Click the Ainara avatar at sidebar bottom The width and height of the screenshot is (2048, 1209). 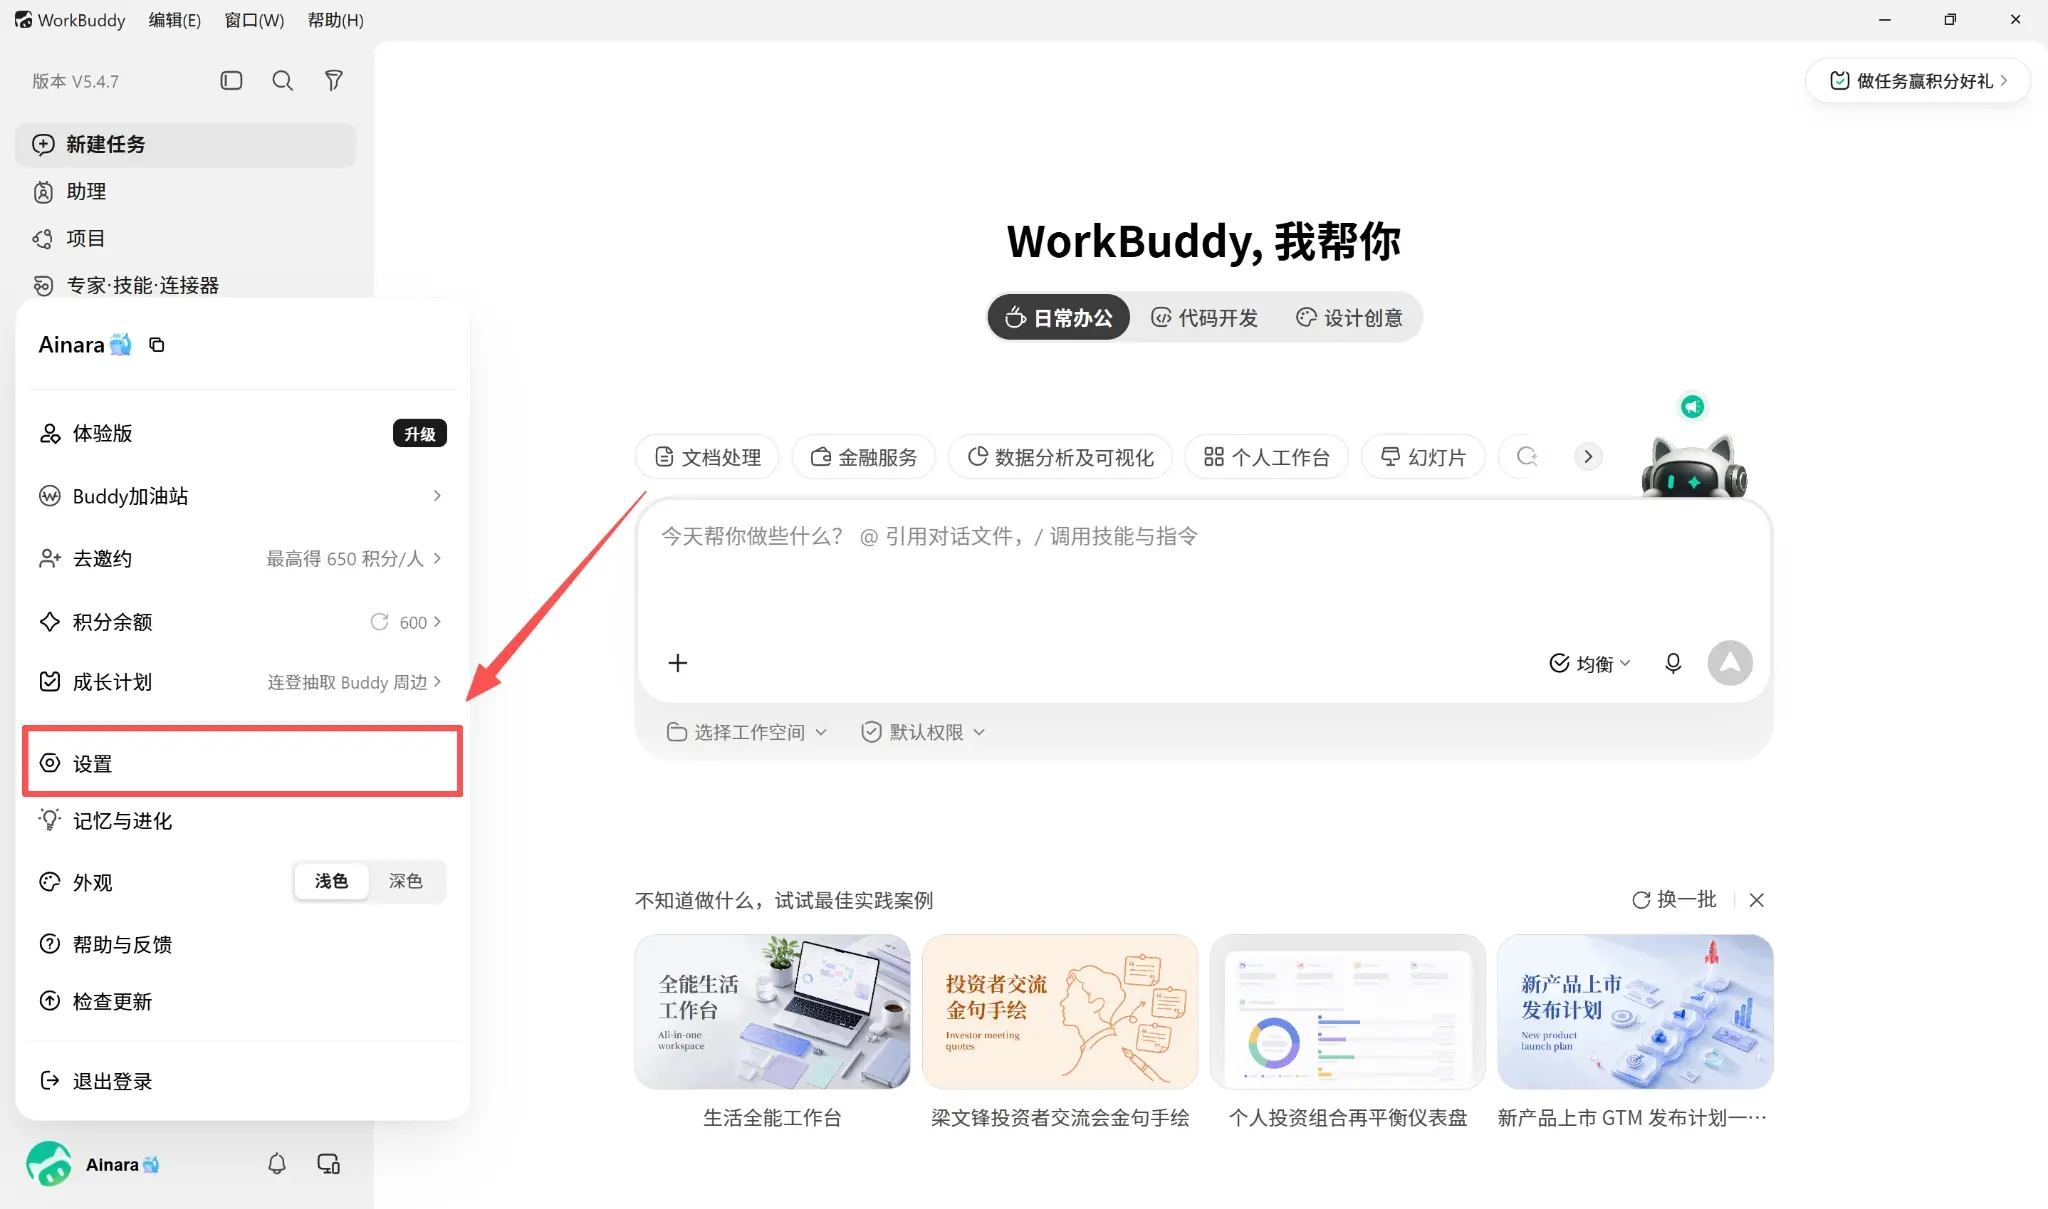pos(49,1164)
